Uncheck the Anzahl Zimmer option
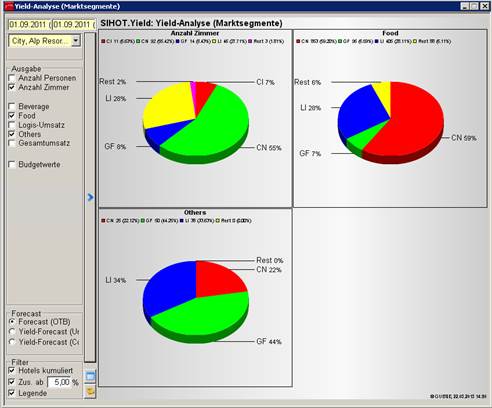The image size is (492, 408). [x=12, y=87]
